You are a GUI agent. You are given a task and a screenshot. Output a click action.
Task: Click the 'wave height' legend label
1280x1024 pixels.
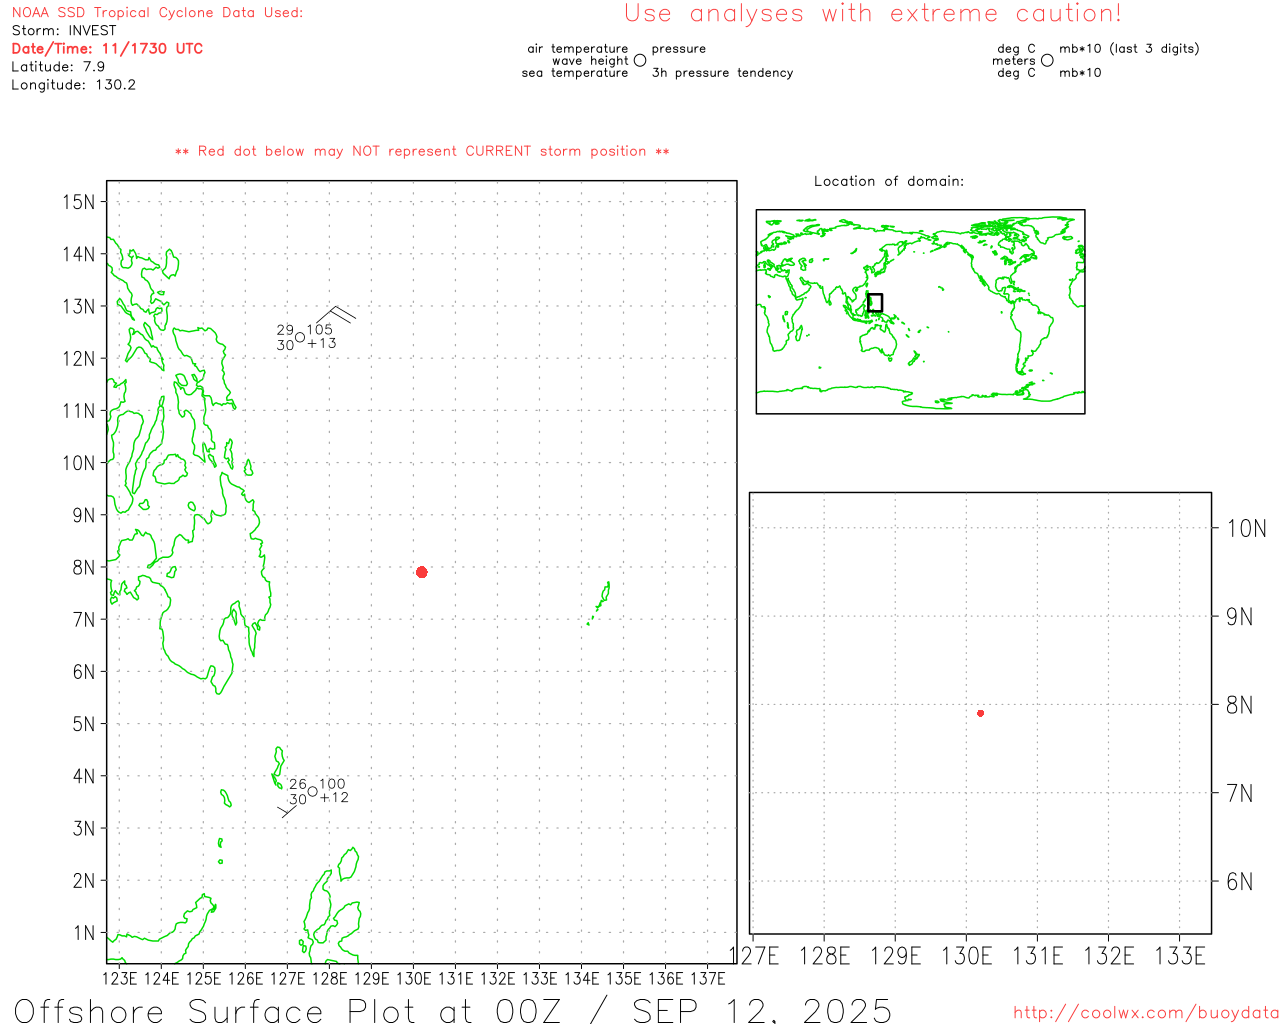tap(590, 60)
